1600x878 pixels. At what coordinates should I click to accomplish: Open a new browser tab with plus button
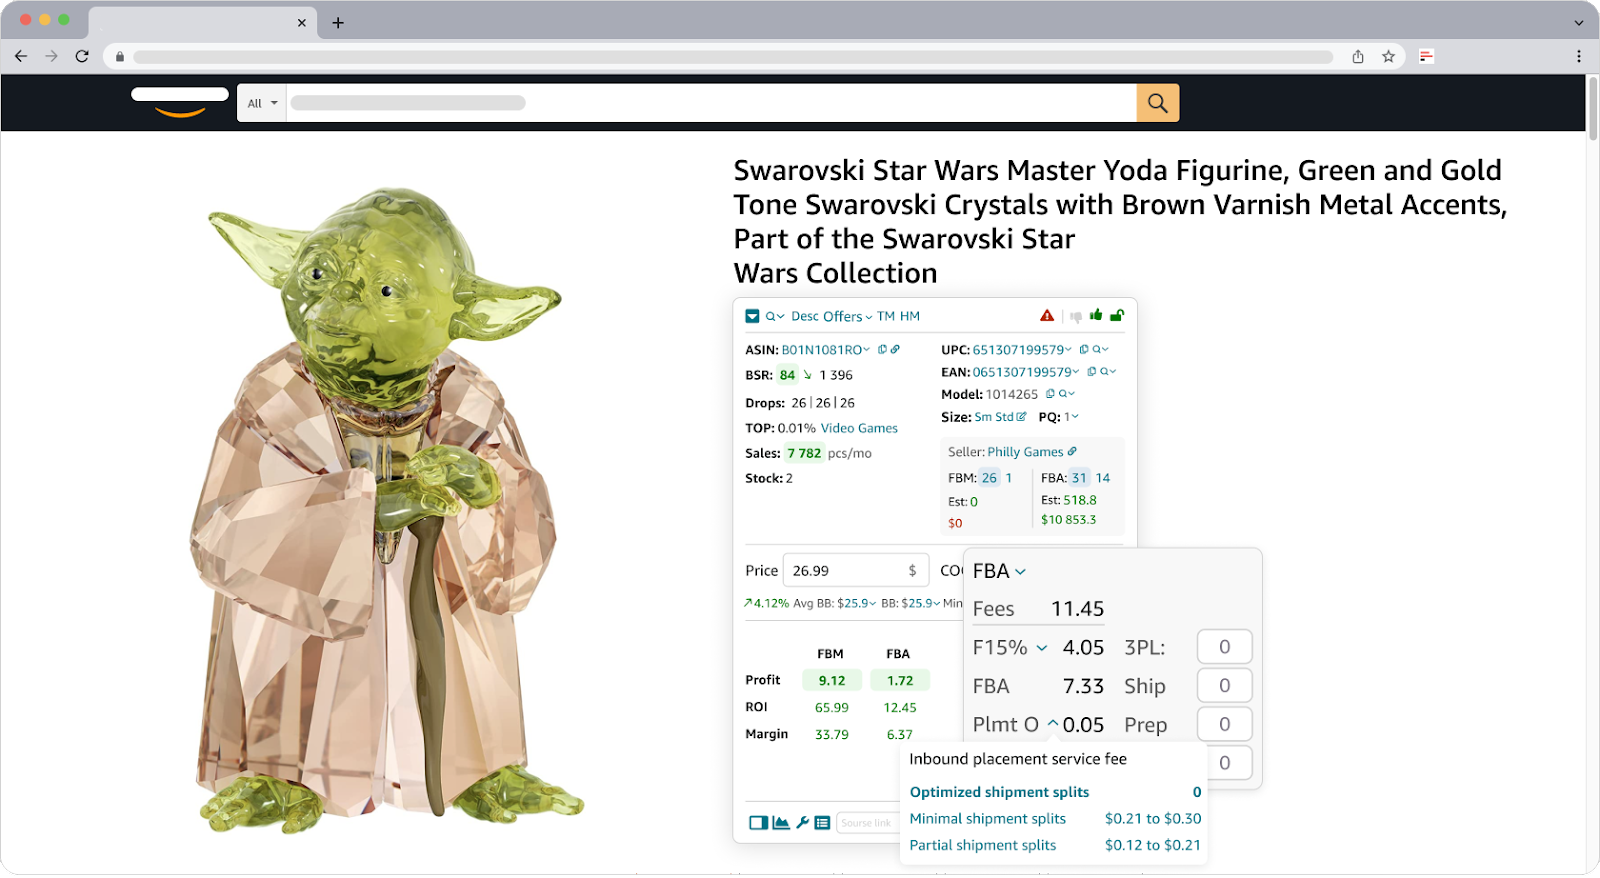point(338,23)
